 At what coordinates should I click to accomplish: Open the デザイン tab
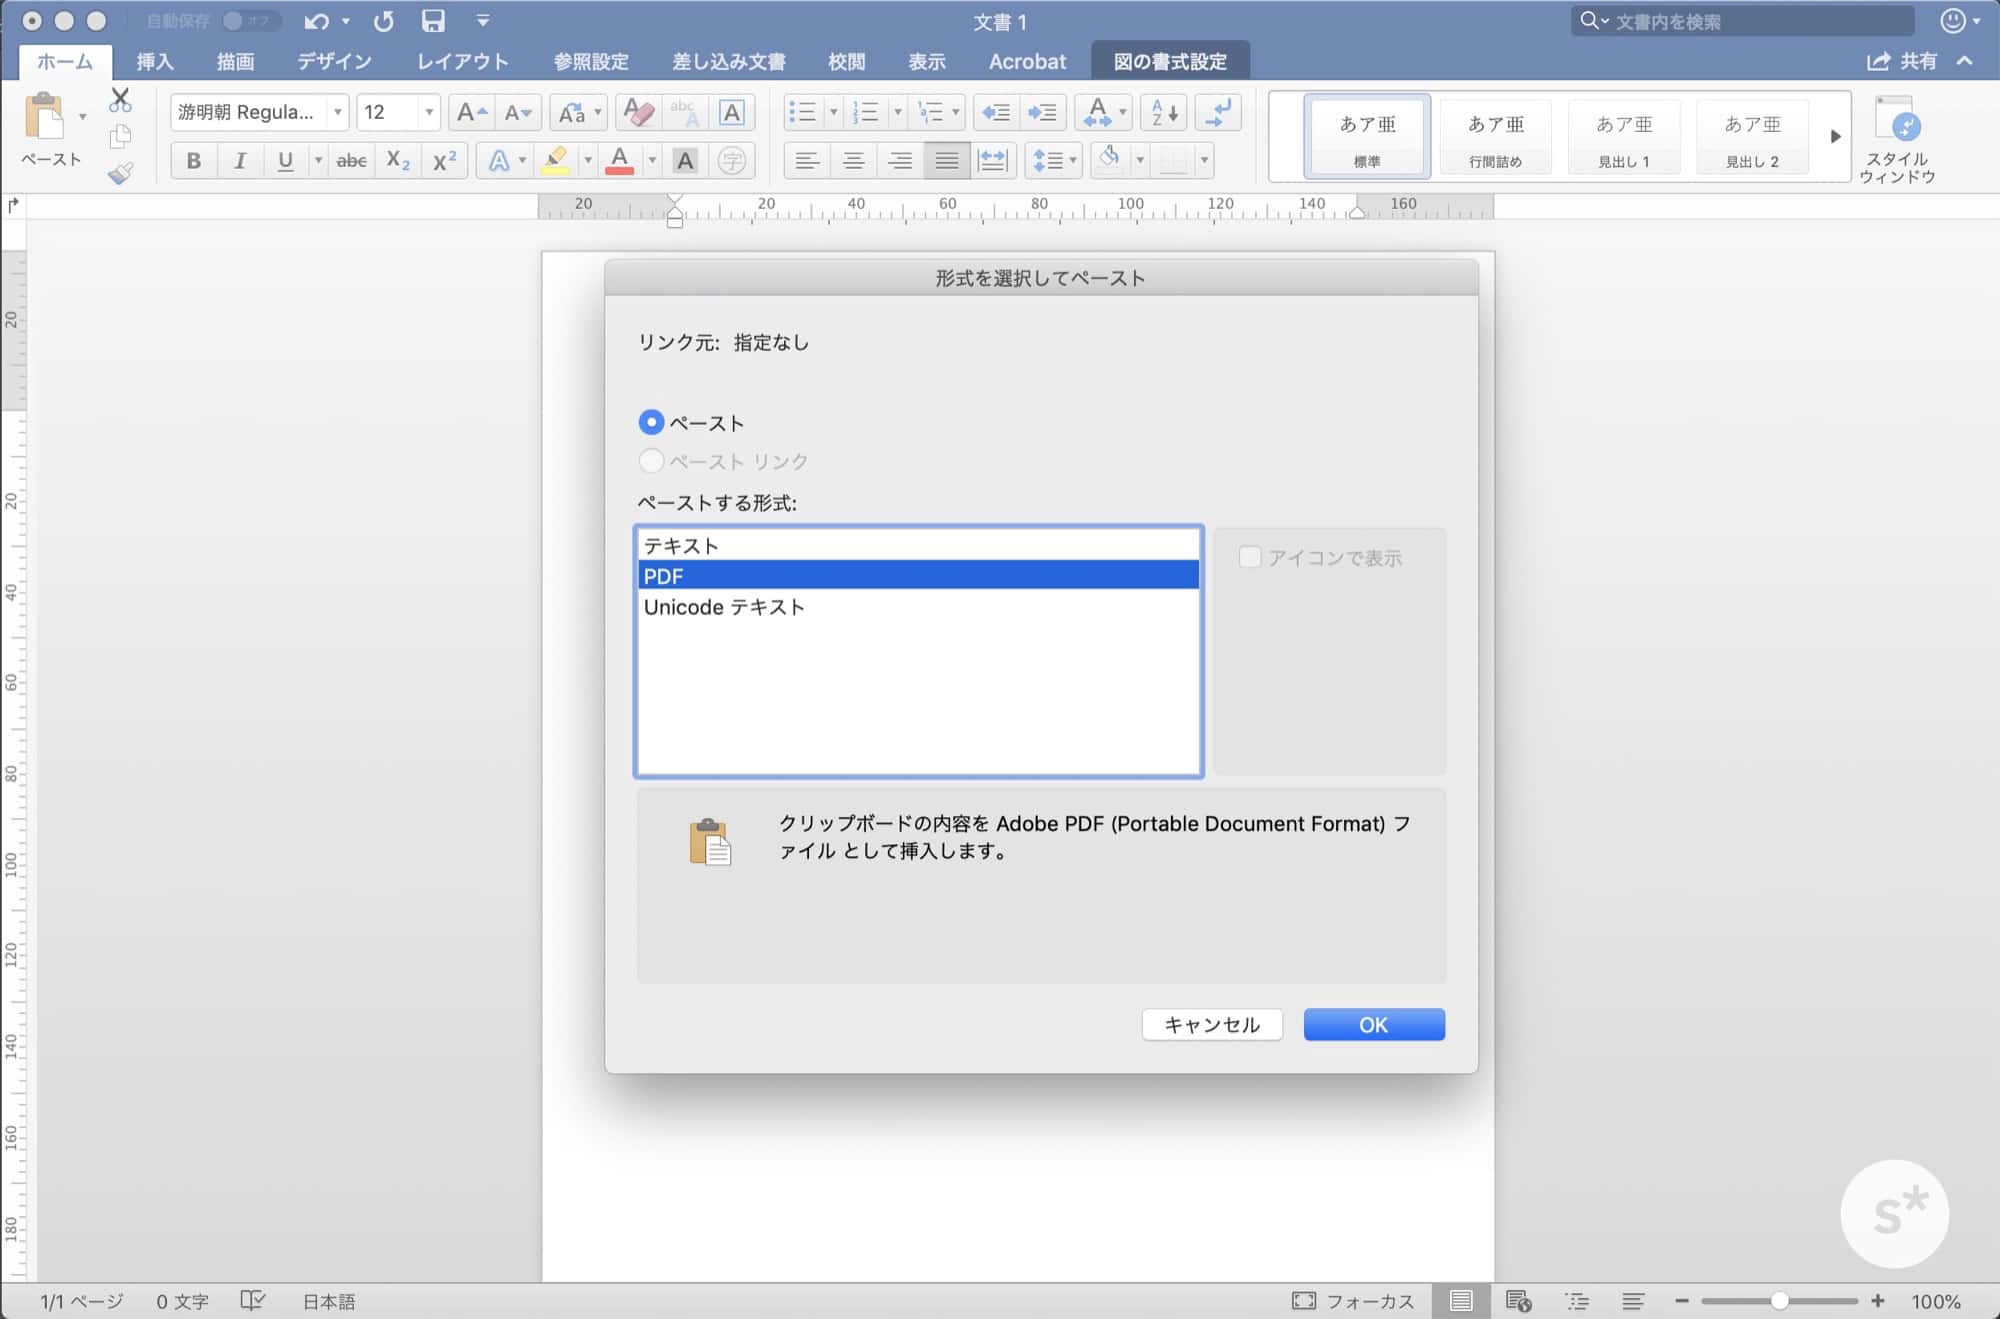tap(334, 61)
